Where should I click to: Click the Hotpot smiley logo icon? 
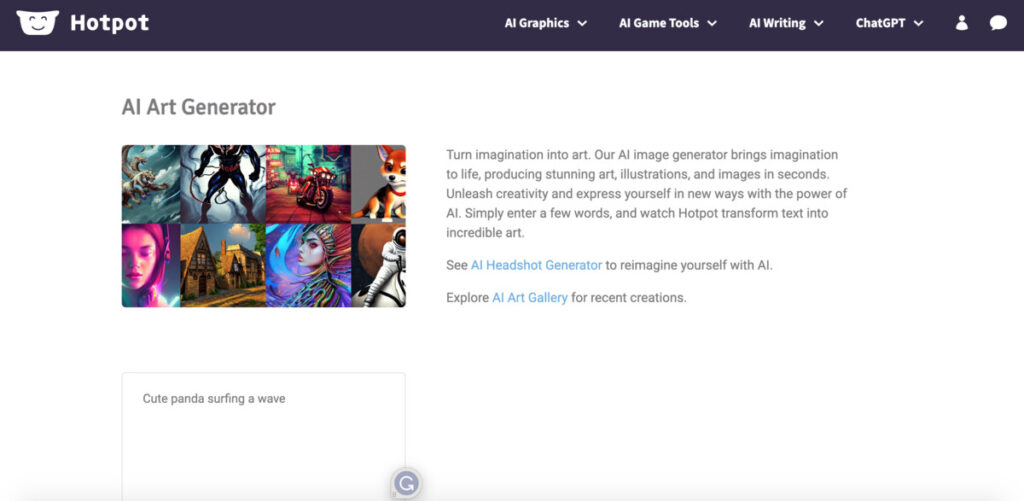(38, 23)
